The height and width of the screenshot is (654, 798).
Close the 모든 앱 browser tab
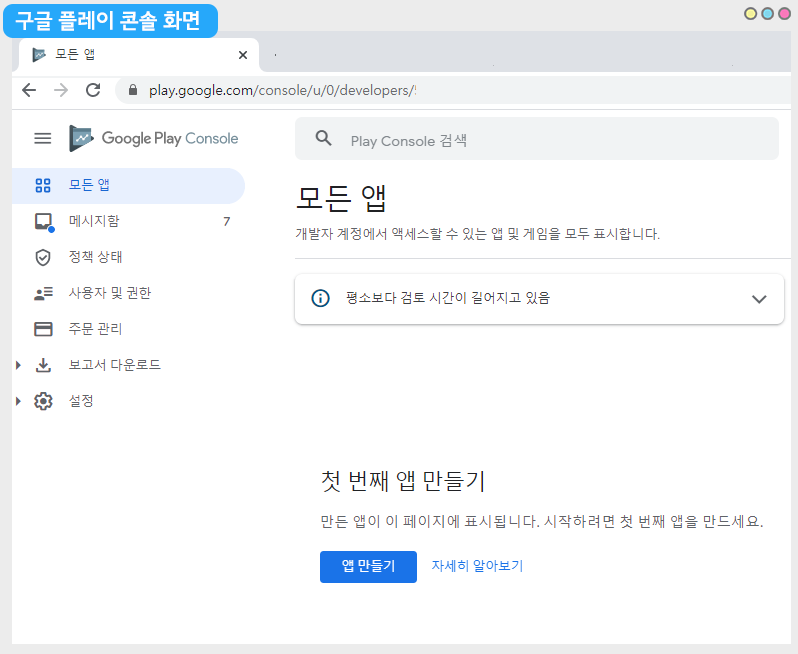tap(242, 55)
